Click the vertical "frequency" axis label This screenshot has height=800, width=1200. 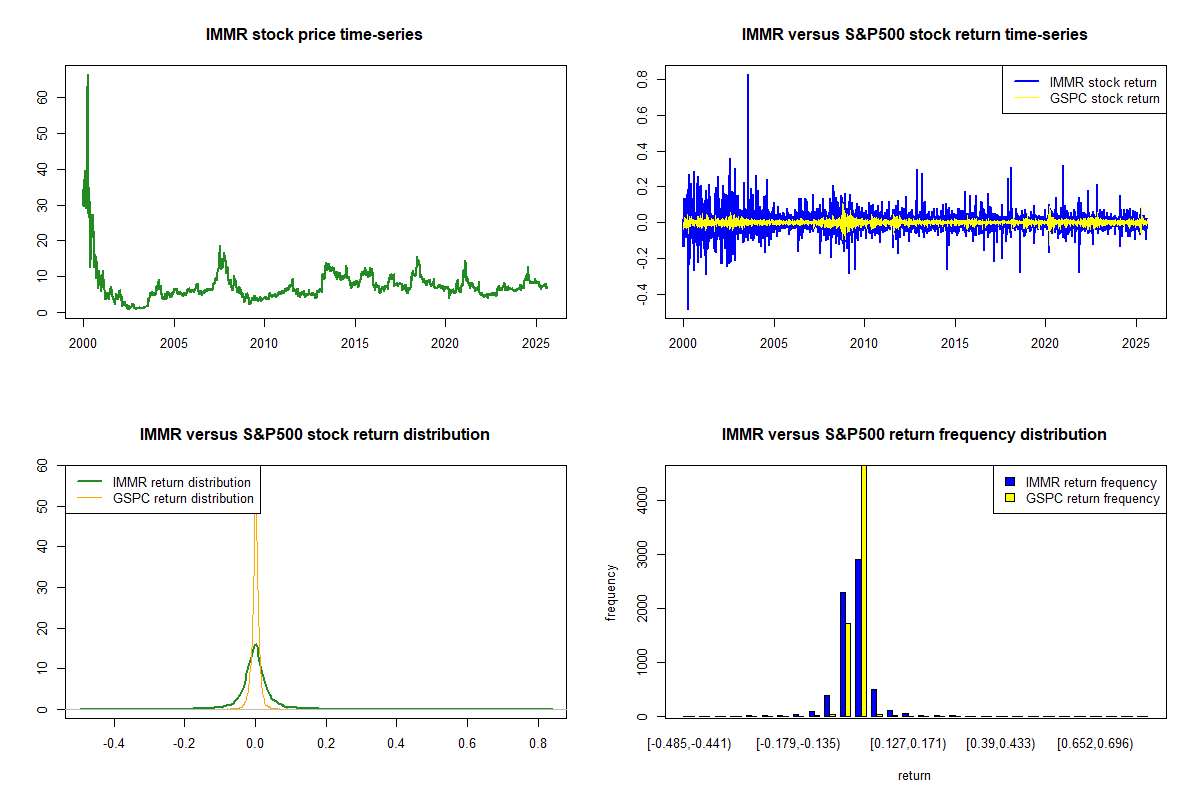coord(612,591)
